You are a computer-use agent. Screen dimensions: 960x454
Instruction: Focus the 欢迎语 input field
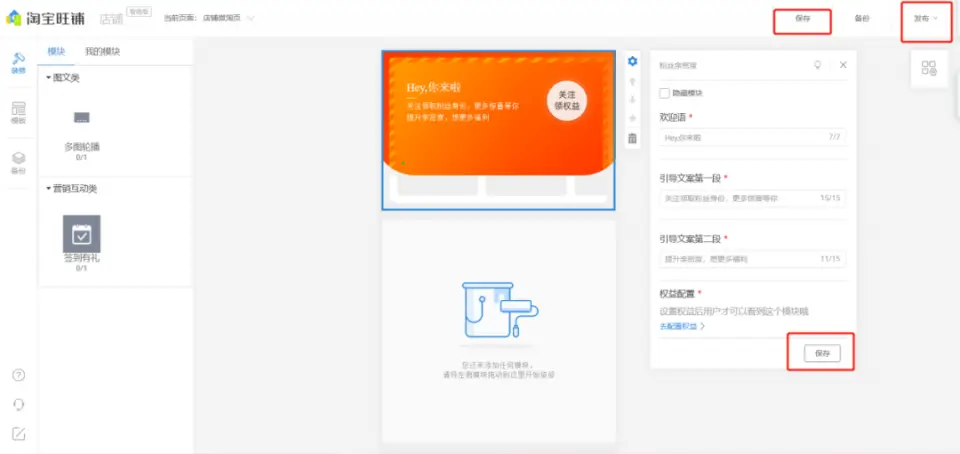(x=752, y=138)
